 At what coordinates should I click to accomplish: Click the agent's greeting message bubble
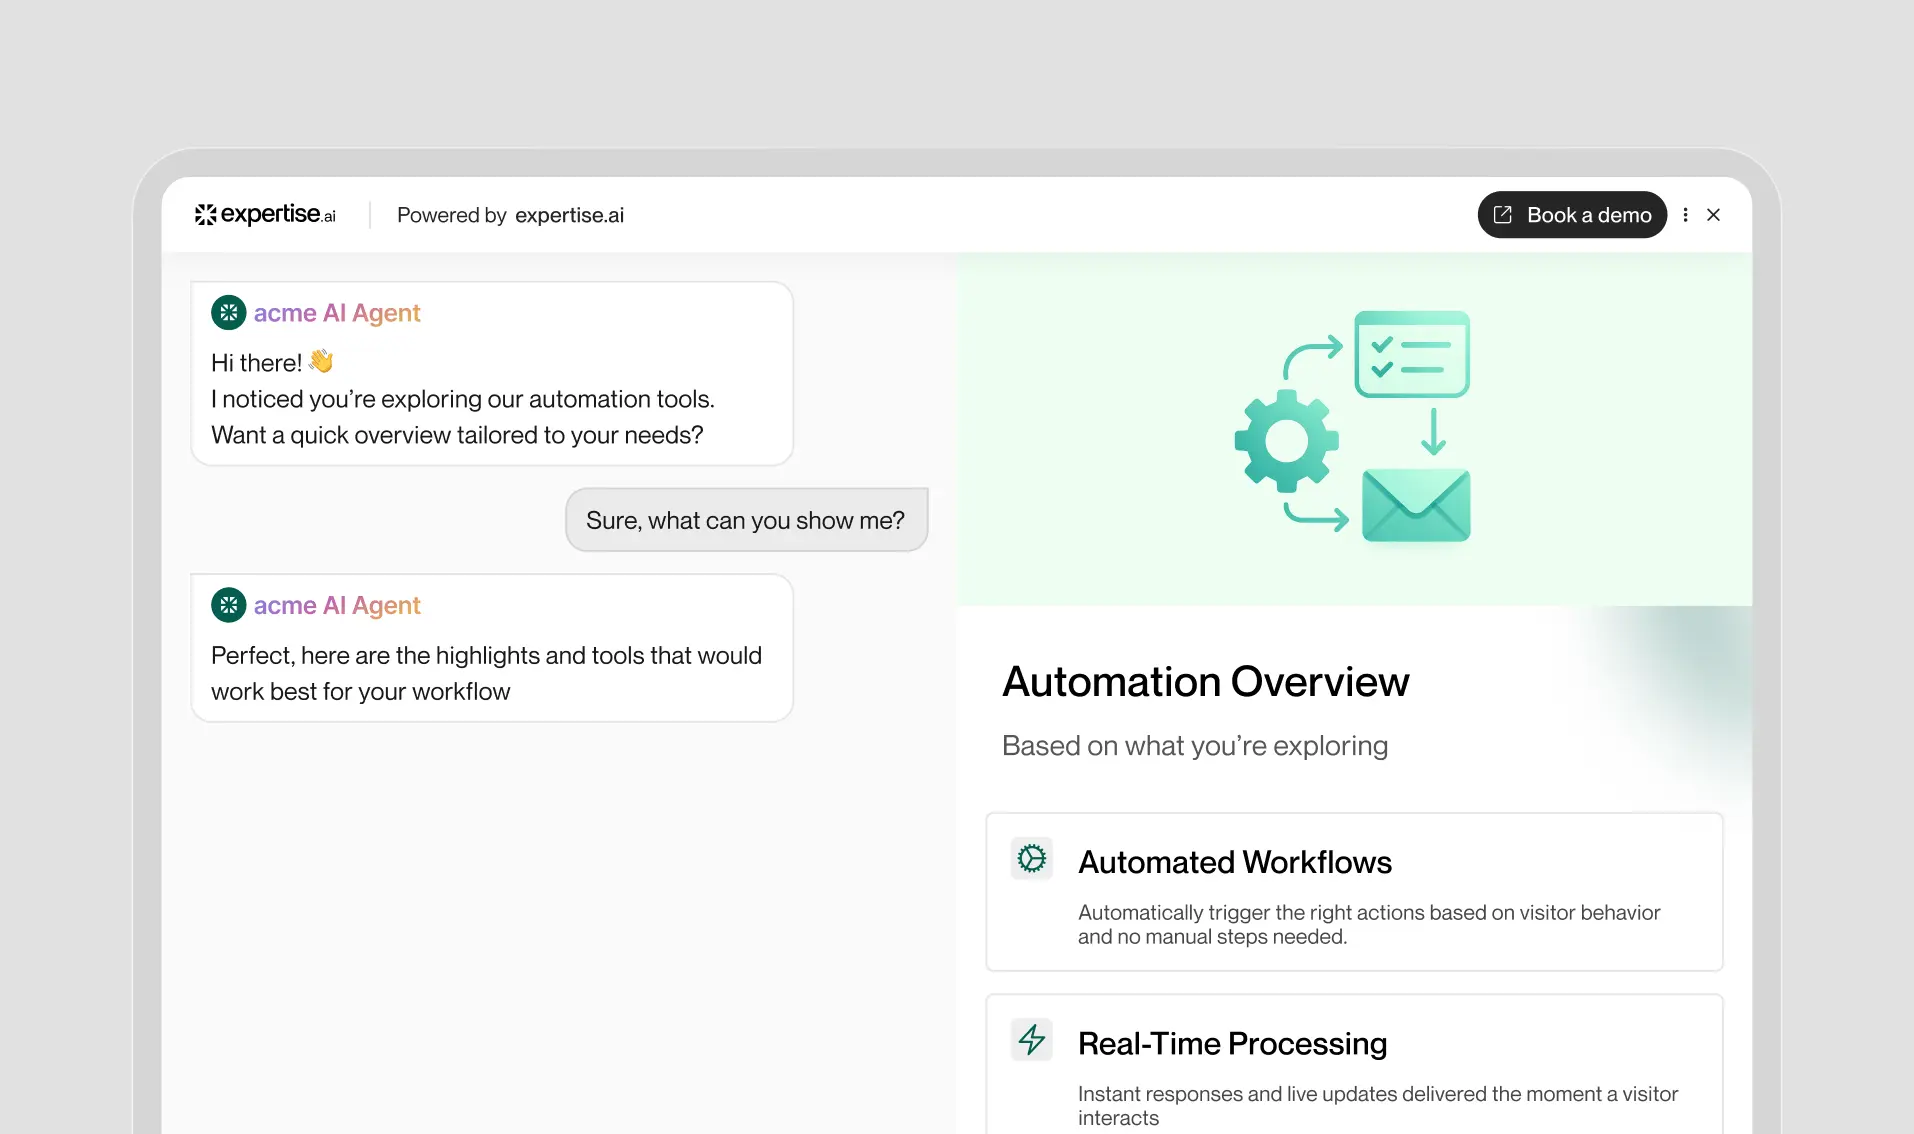pyautogui.click(x=491, y=398)
